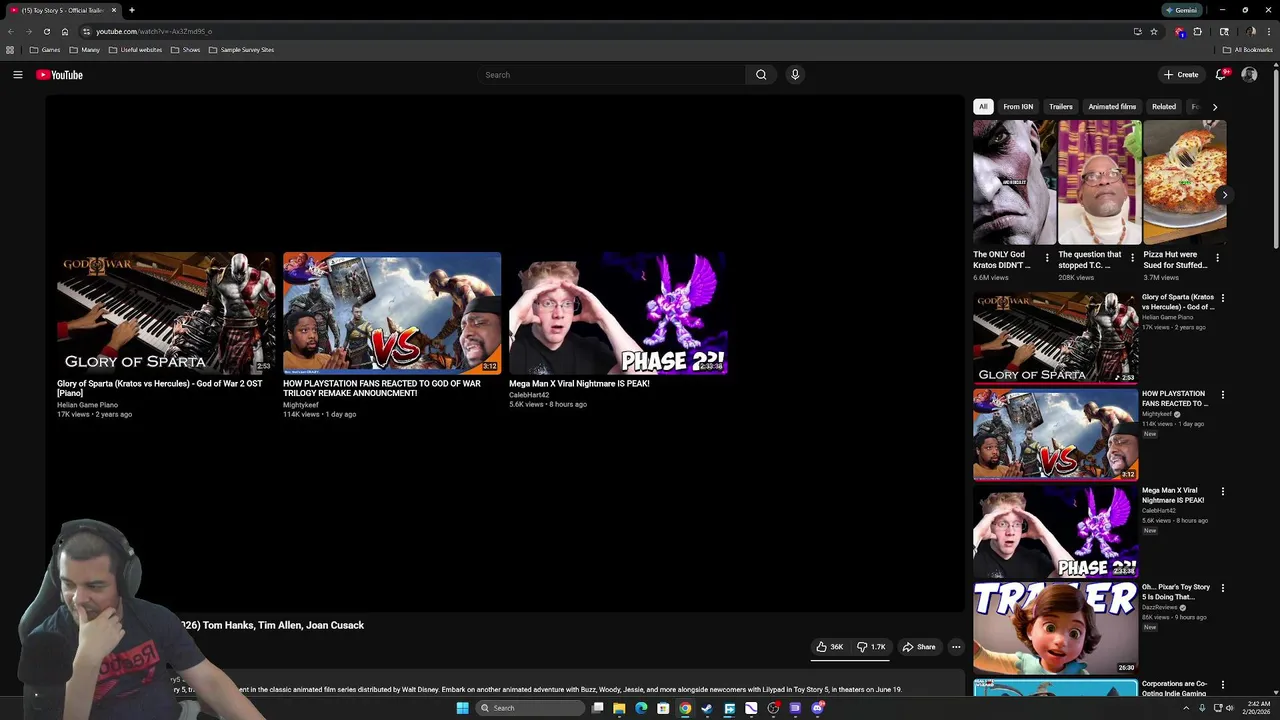The width and height of the screenshot is (1280, 720).
Task: Select the From IGN filter chip
Action: [x=1018, y=107]
